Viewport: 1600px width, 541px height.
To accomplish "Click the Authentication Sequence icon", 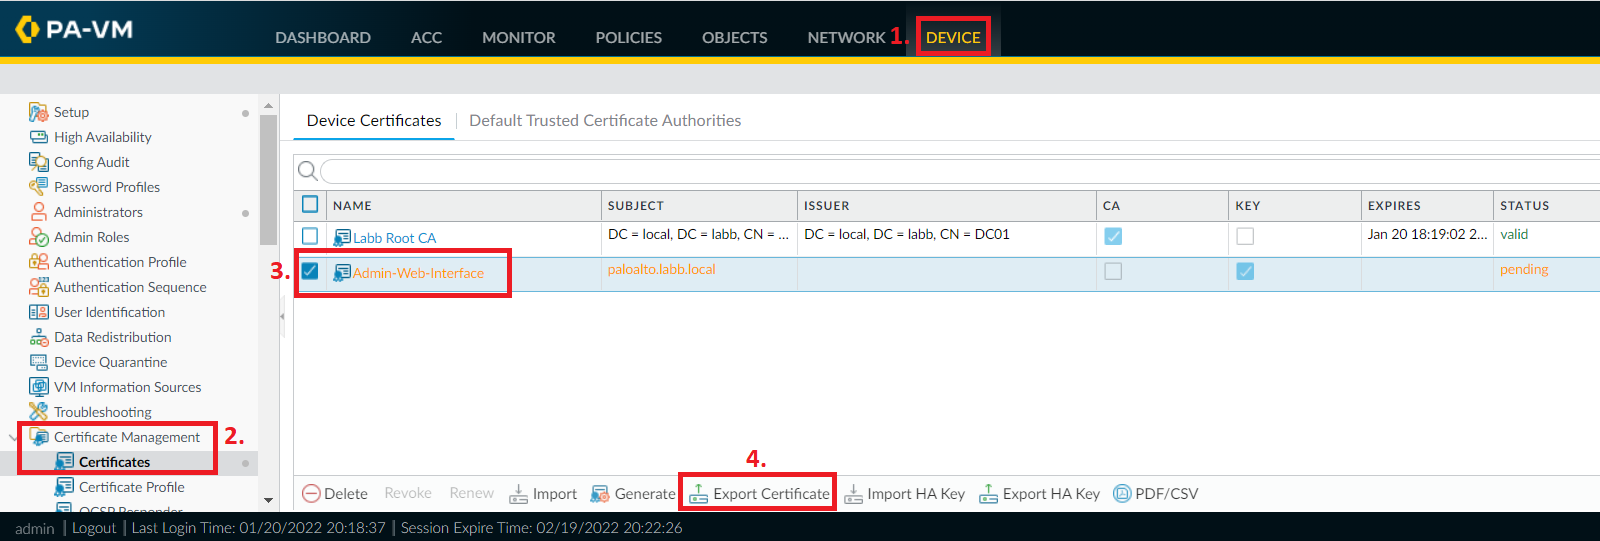I will [x=39, y=287].
